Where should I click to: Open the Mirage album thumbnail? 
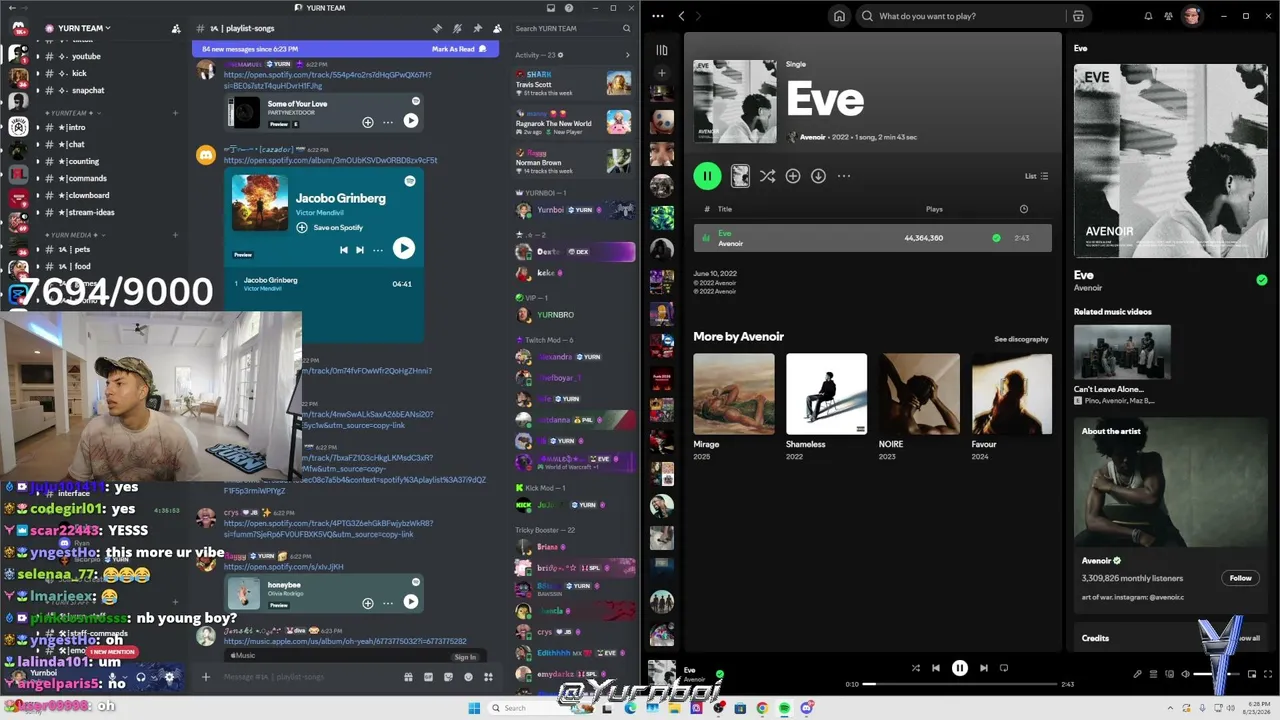[x=734, y=394]
